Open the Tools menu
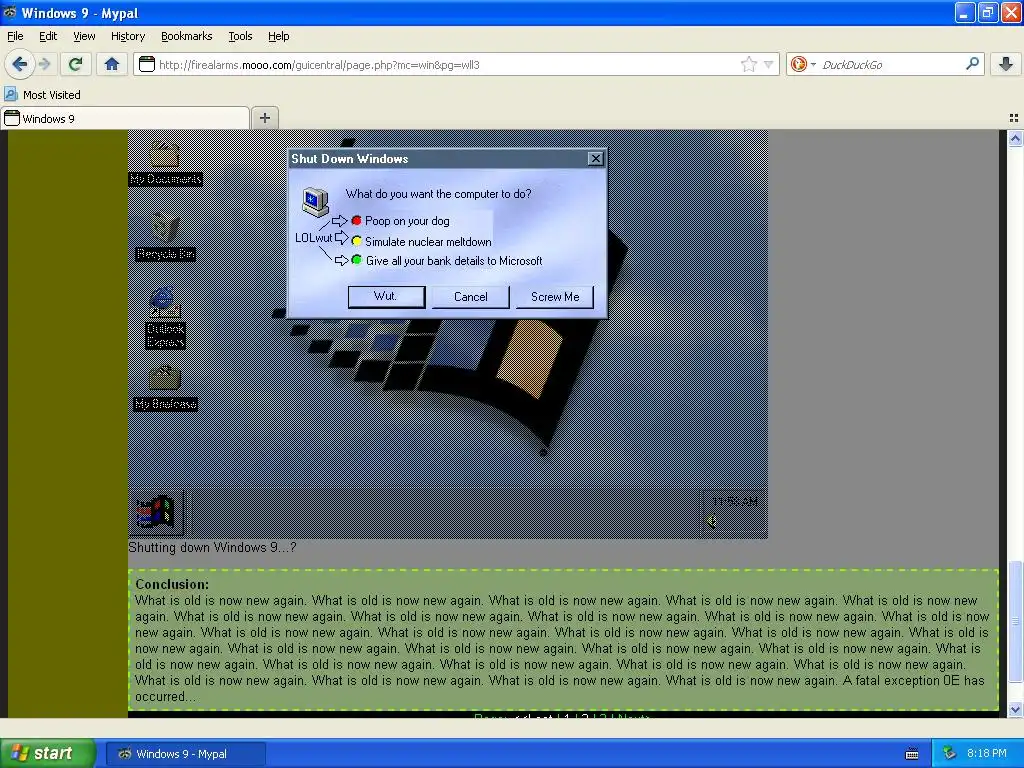1024x768 pixels. tap(240, 36)
